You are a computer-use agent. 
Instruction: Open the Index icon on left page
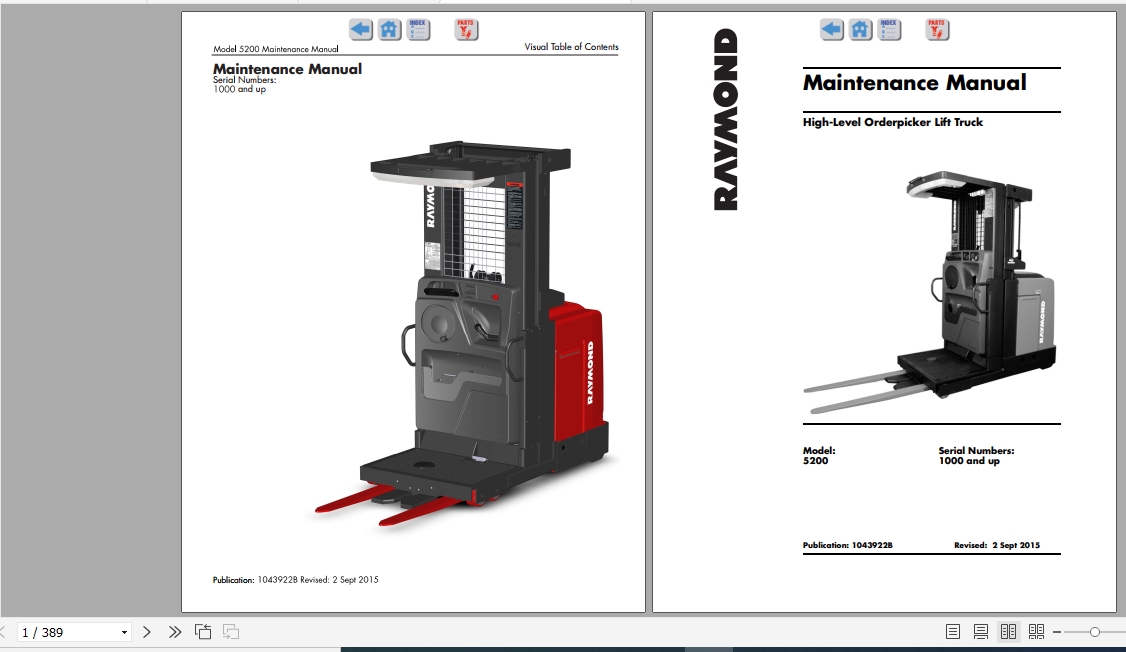[418, 29]
